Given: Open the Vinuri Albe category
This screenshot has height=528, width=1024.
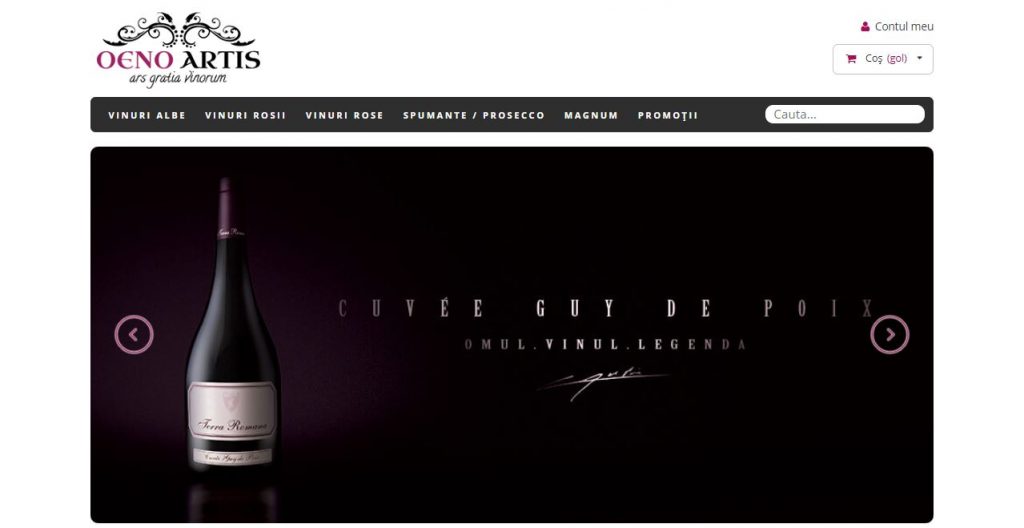Looking at the screenshot, I should point(147,115).
